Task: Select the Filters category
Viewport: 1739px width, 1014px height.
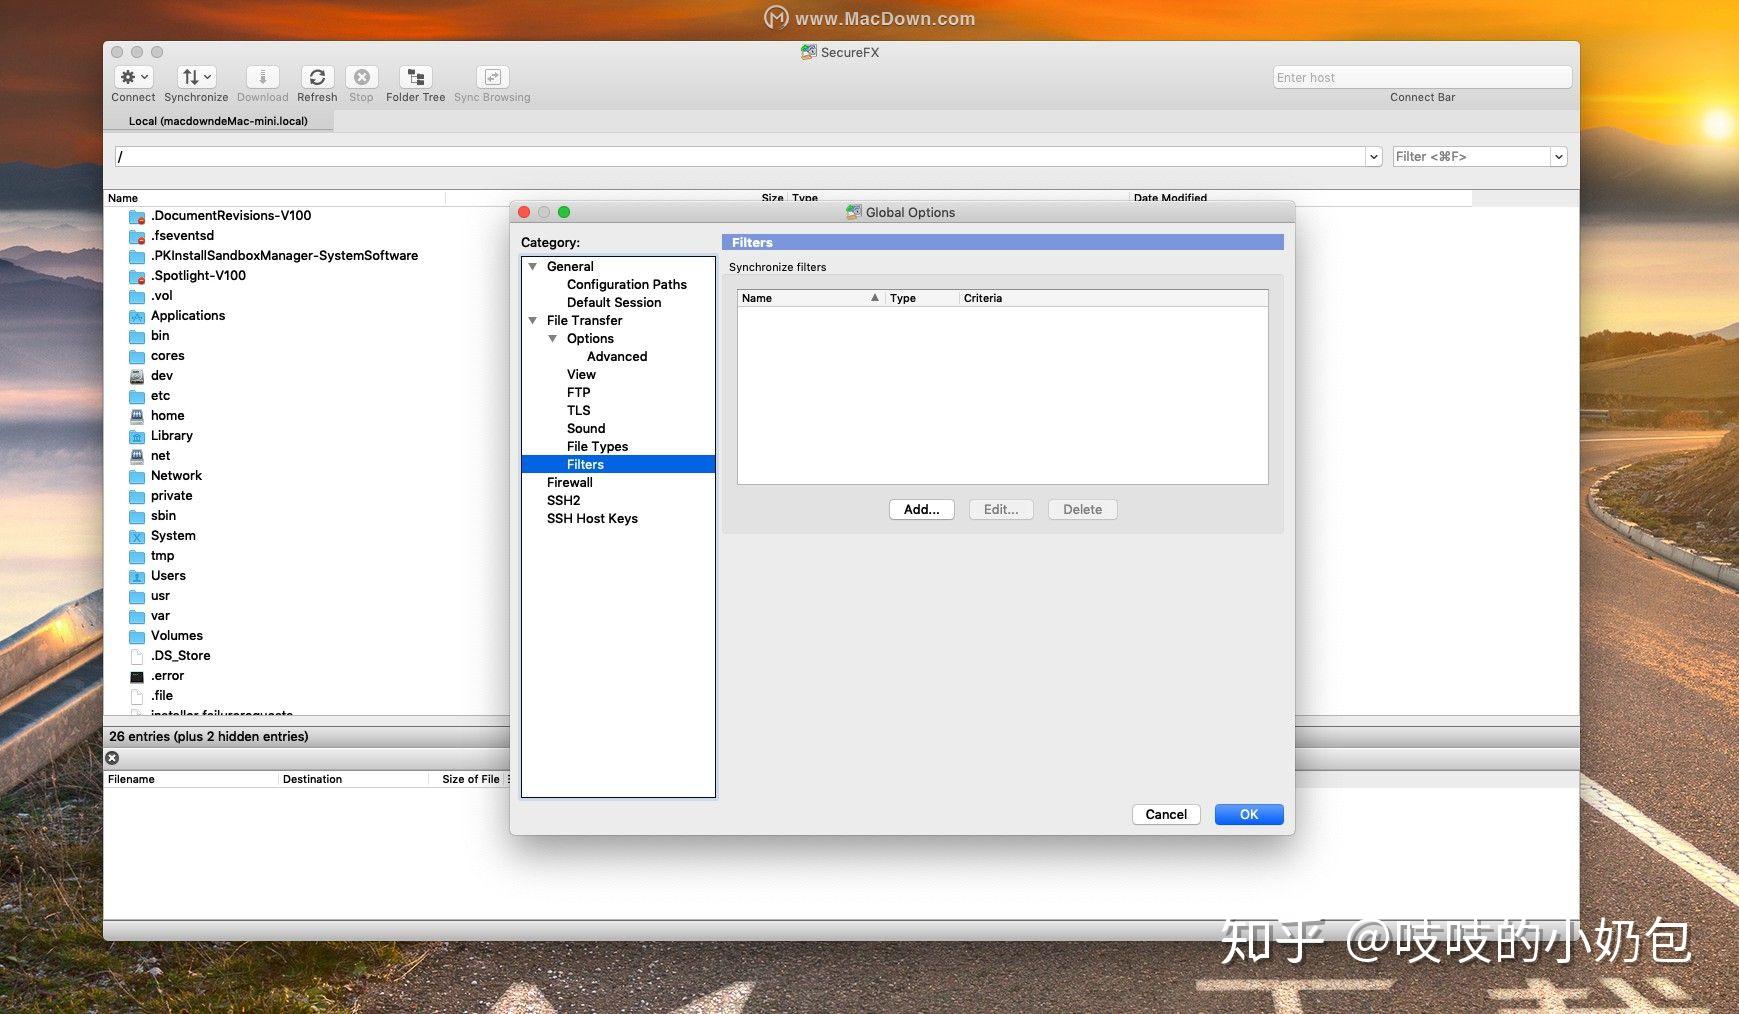Action: [618, 464]
